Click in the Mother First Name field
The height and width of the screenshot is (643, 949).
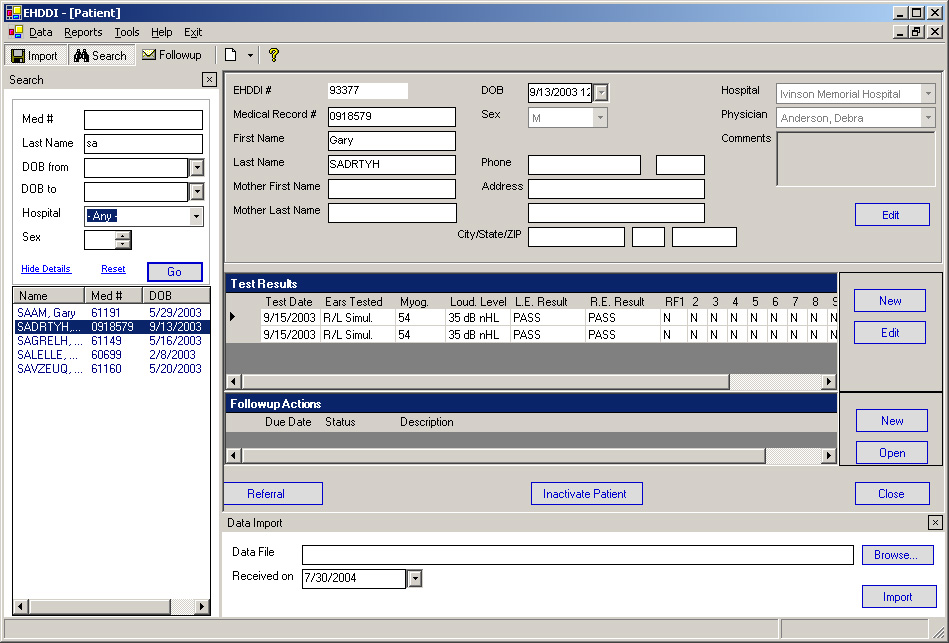click(391, 189)
